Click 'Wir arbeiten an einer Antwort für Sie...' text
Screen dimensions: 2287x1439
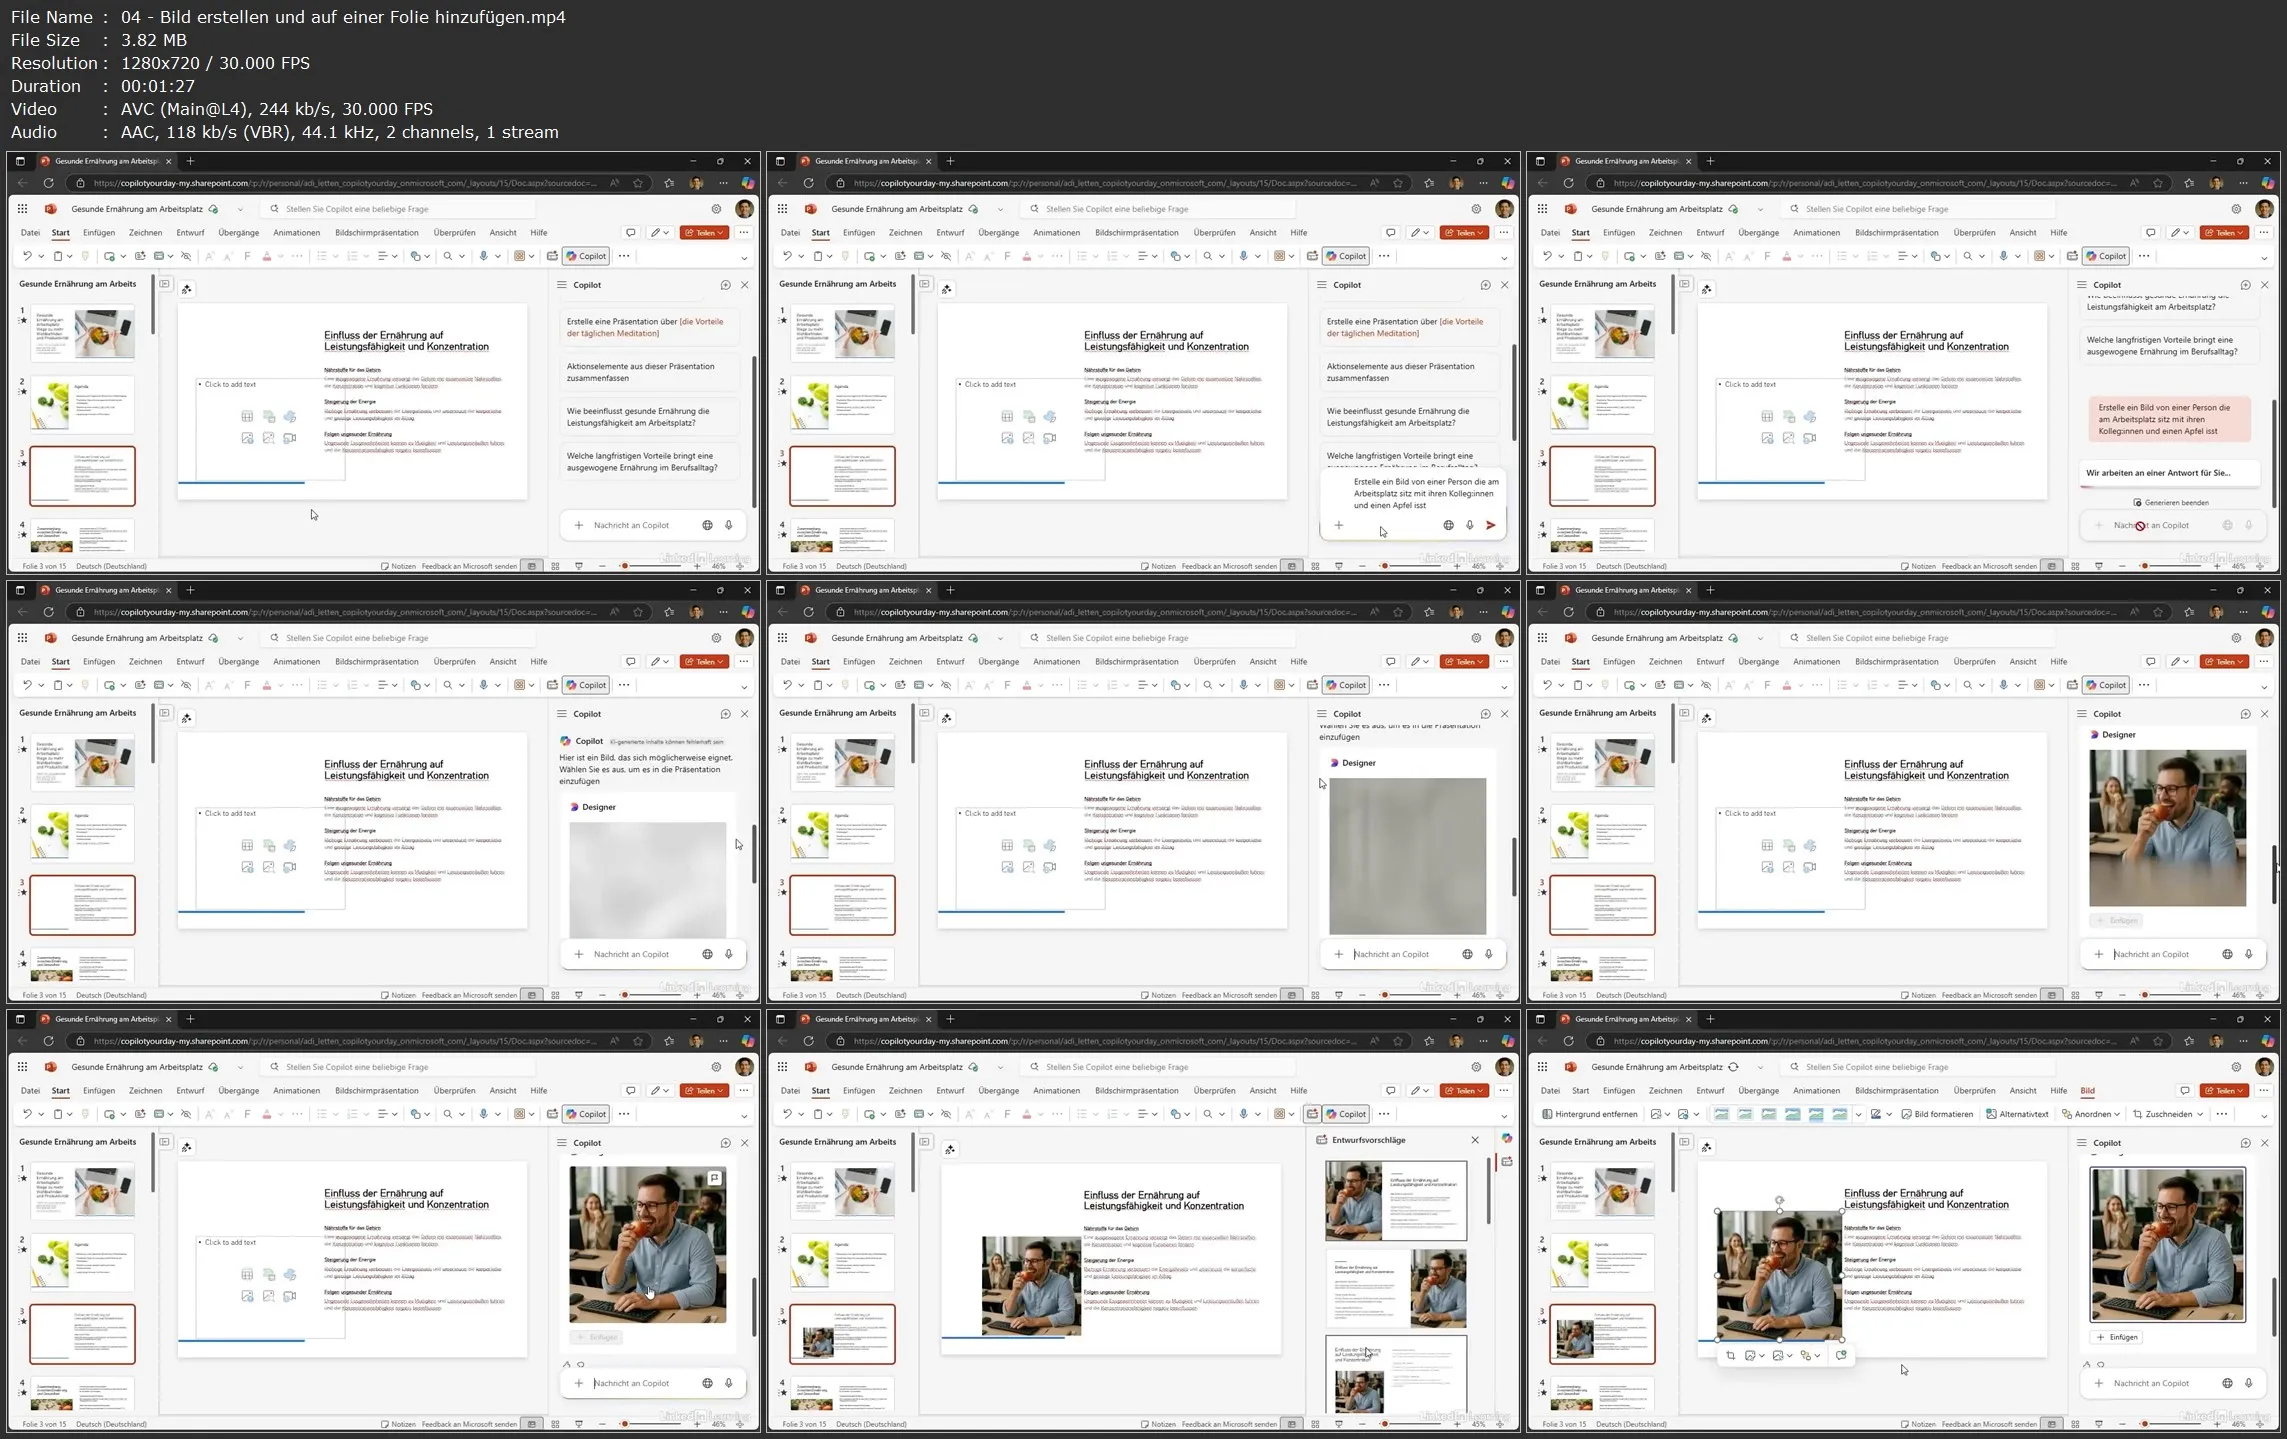click(2158, 473)
